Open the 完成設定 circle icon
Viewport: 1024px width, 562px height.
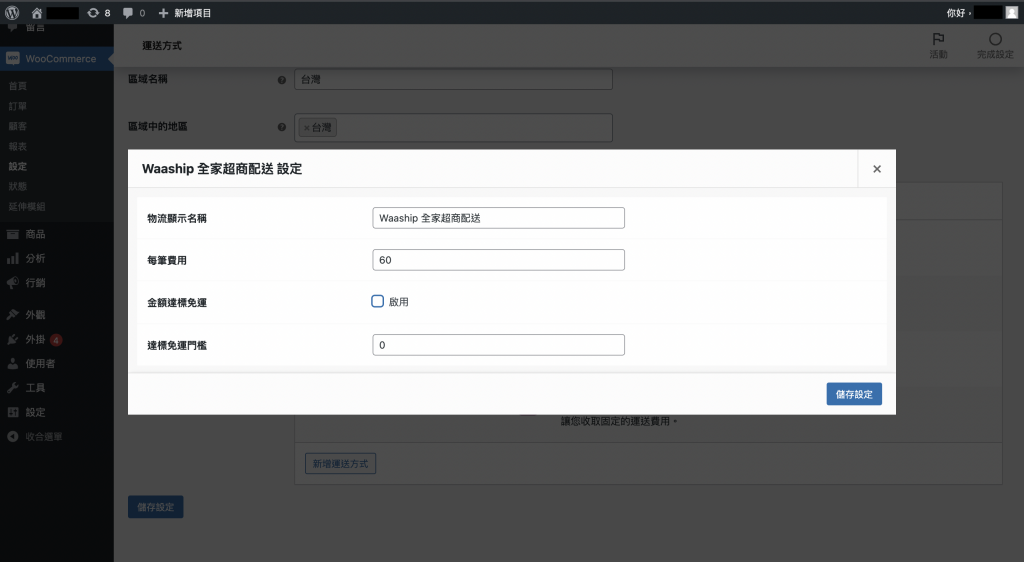point(994,40)
